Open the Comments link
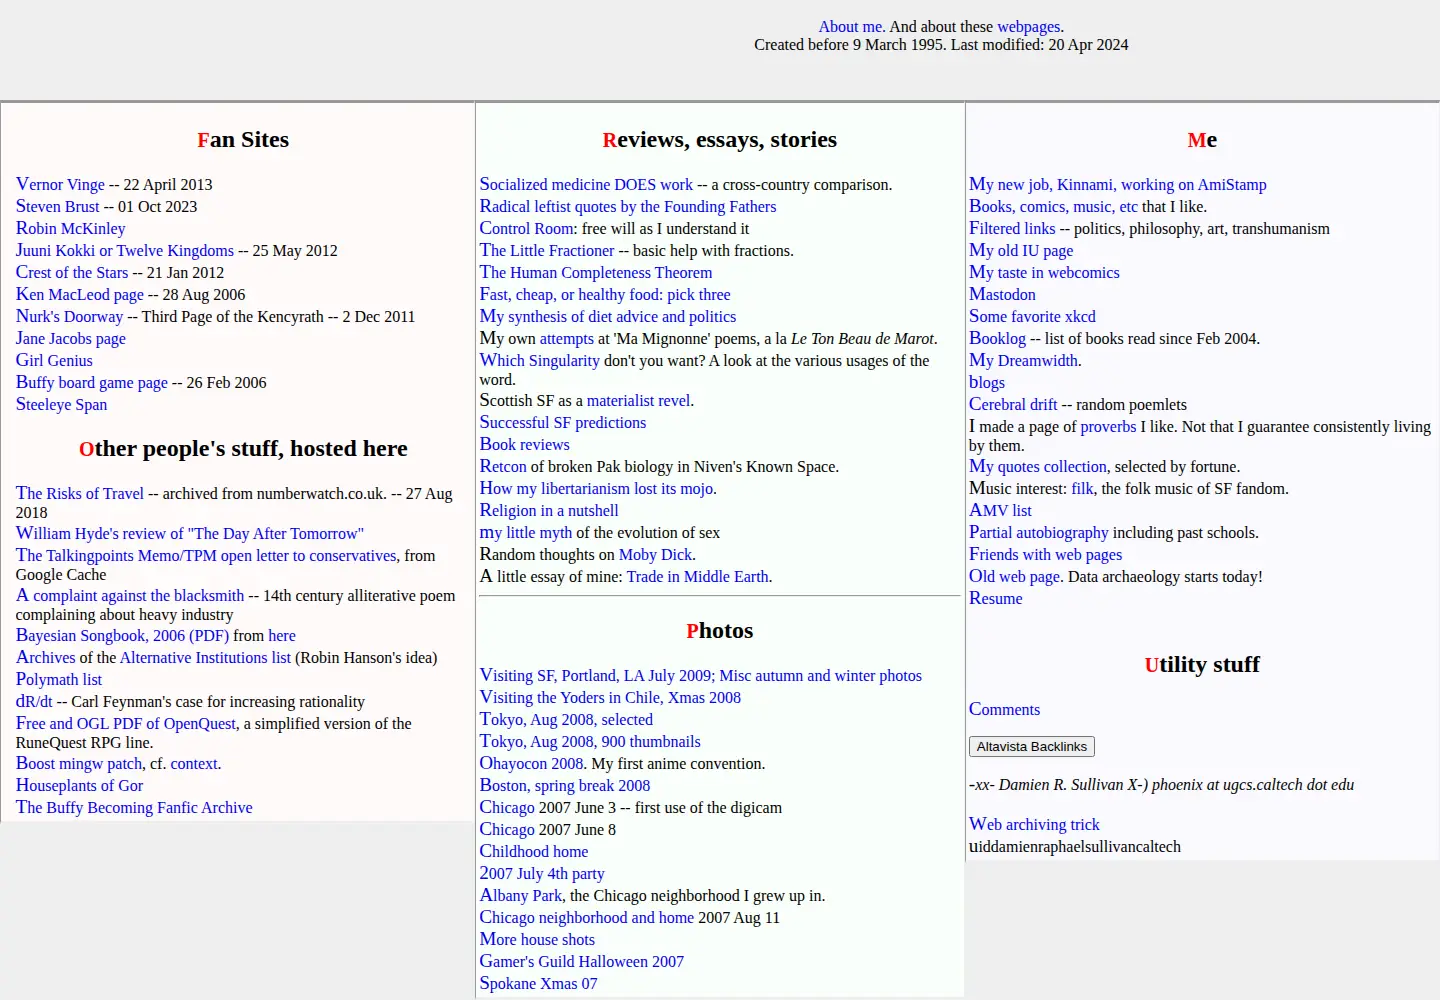This screenshot has width=1440, height=1000. pos(1004,709)
